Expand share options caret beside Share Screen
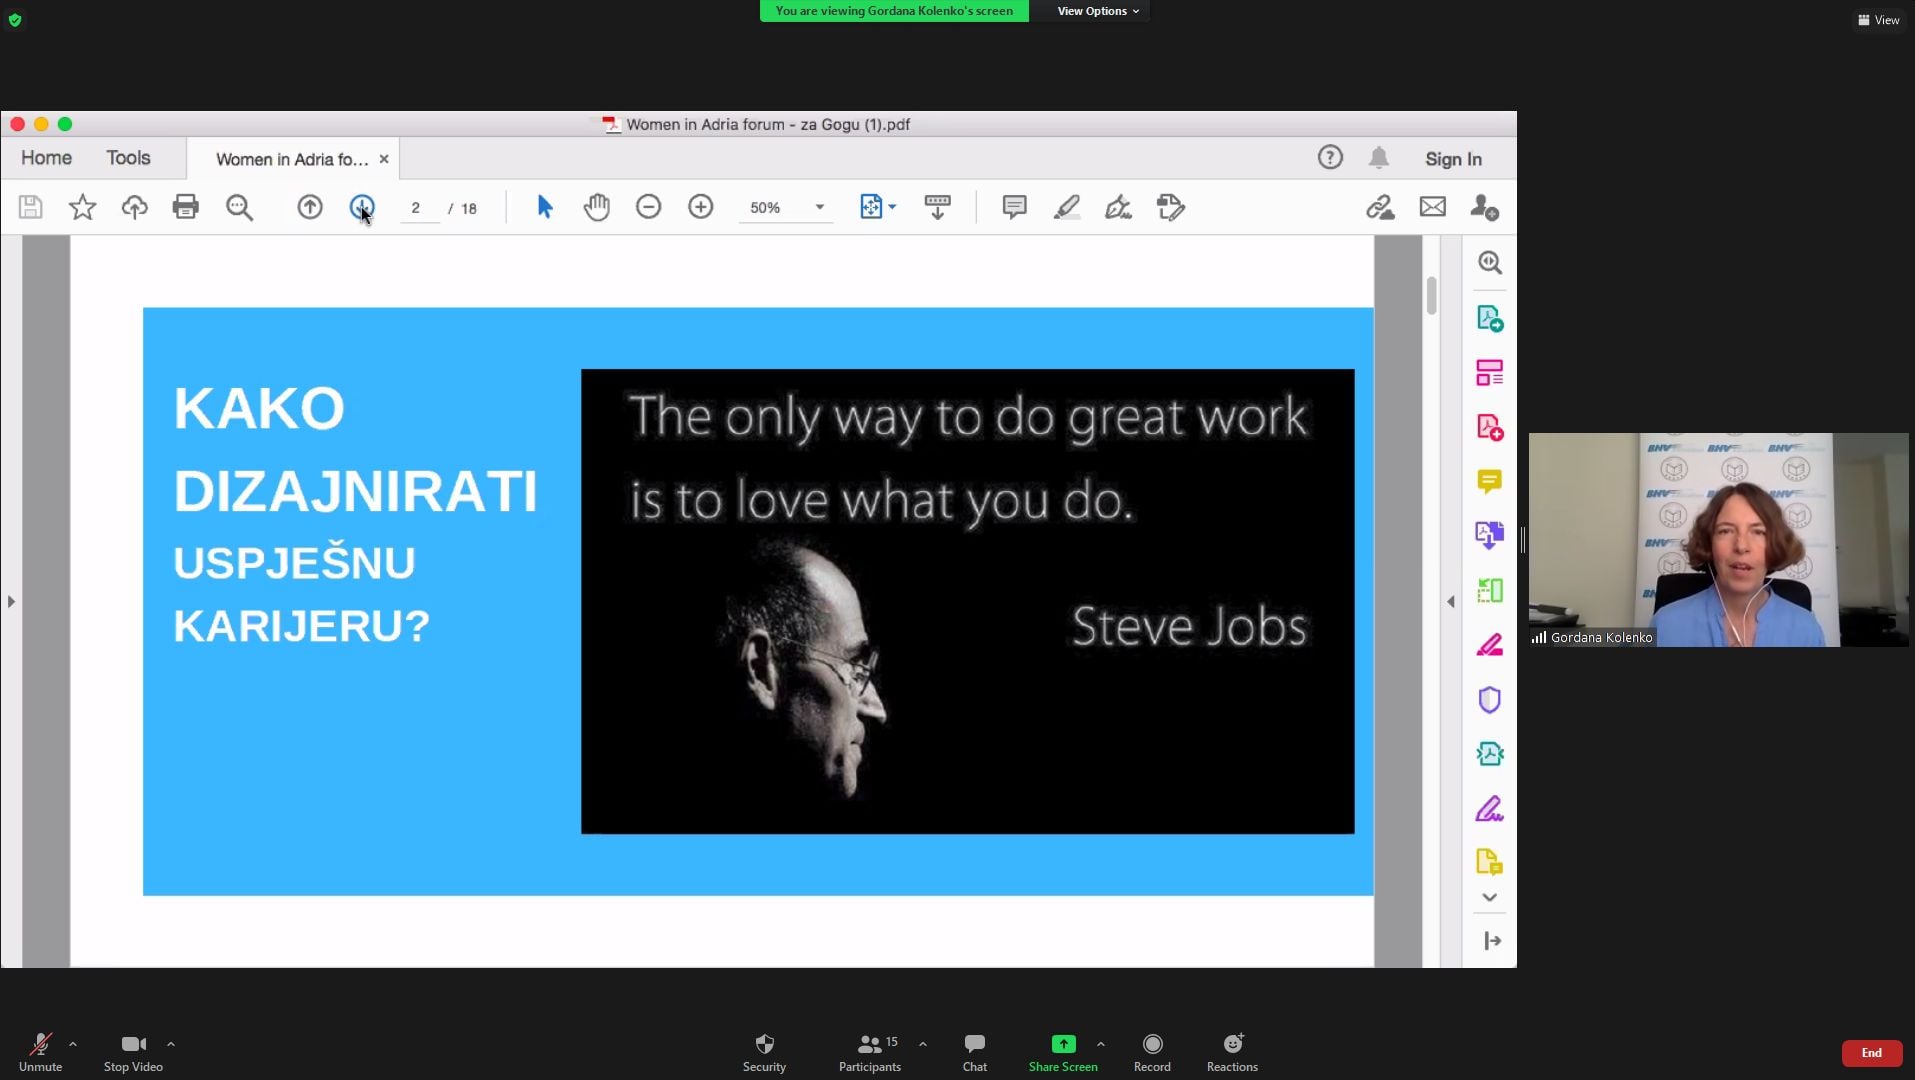 pos(1101,1044)
